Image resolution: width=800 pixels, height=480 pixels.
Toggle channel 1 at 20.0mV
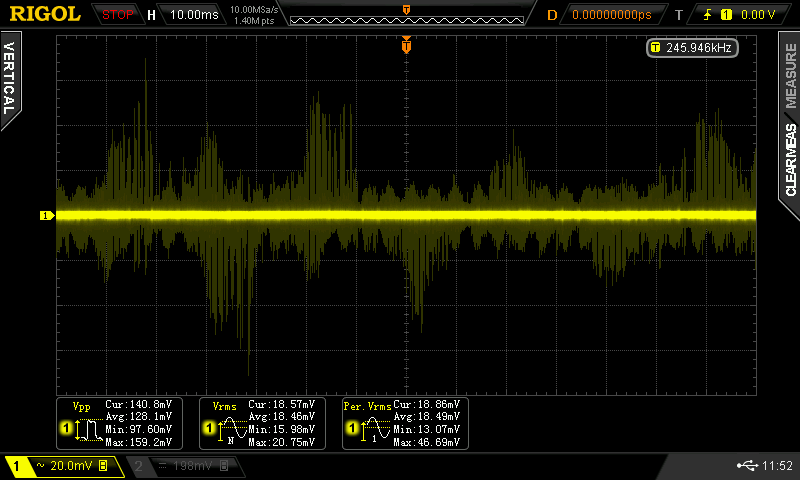tap(62, 466)
